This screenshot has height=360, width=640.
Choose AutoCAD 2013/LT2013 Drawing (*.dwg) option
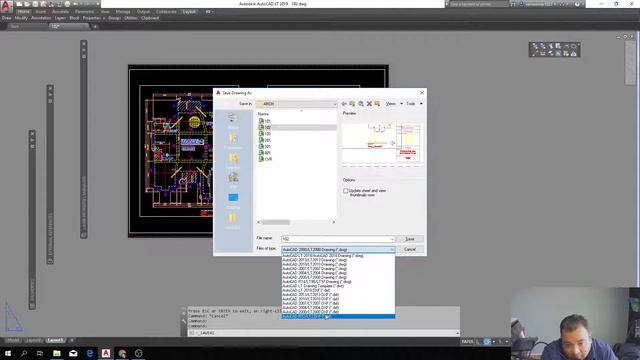click(x=338, y=260)
